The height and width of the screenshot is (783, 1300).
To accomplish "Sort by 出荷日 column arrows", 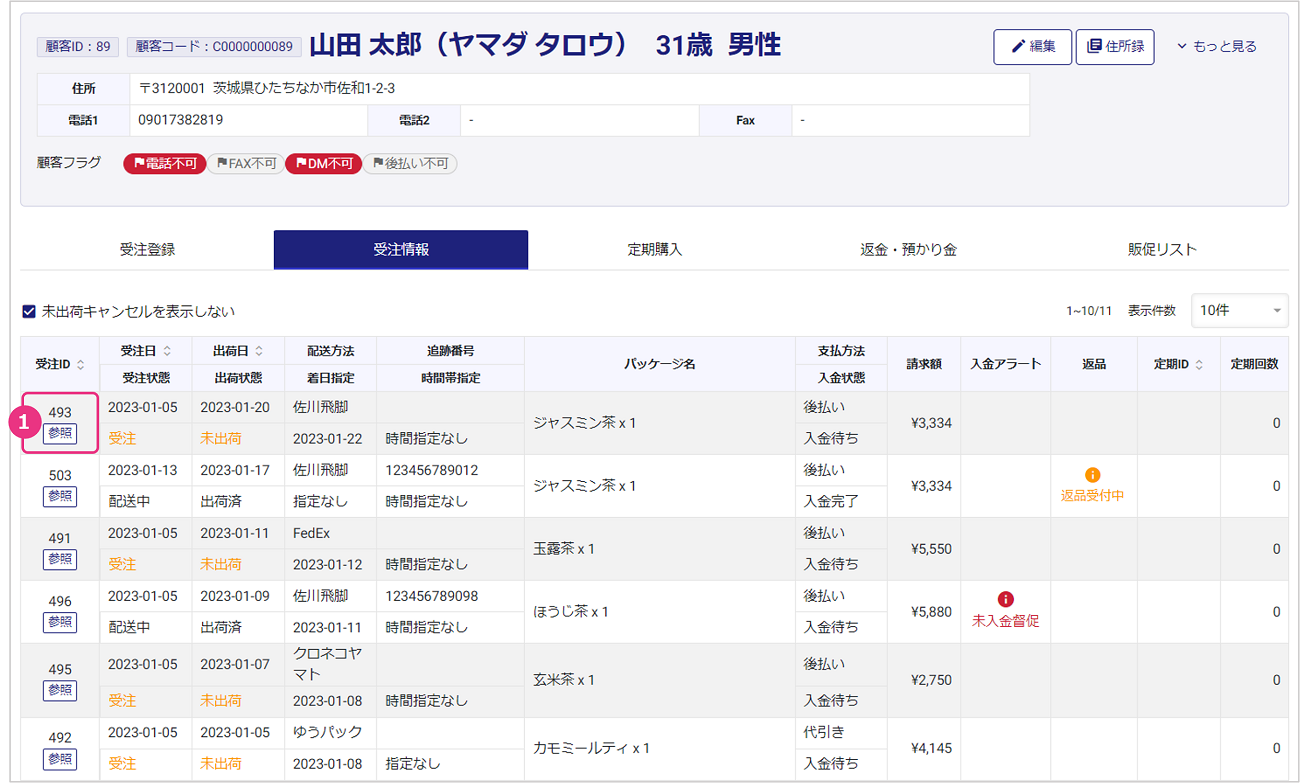I will coord(259,351).
